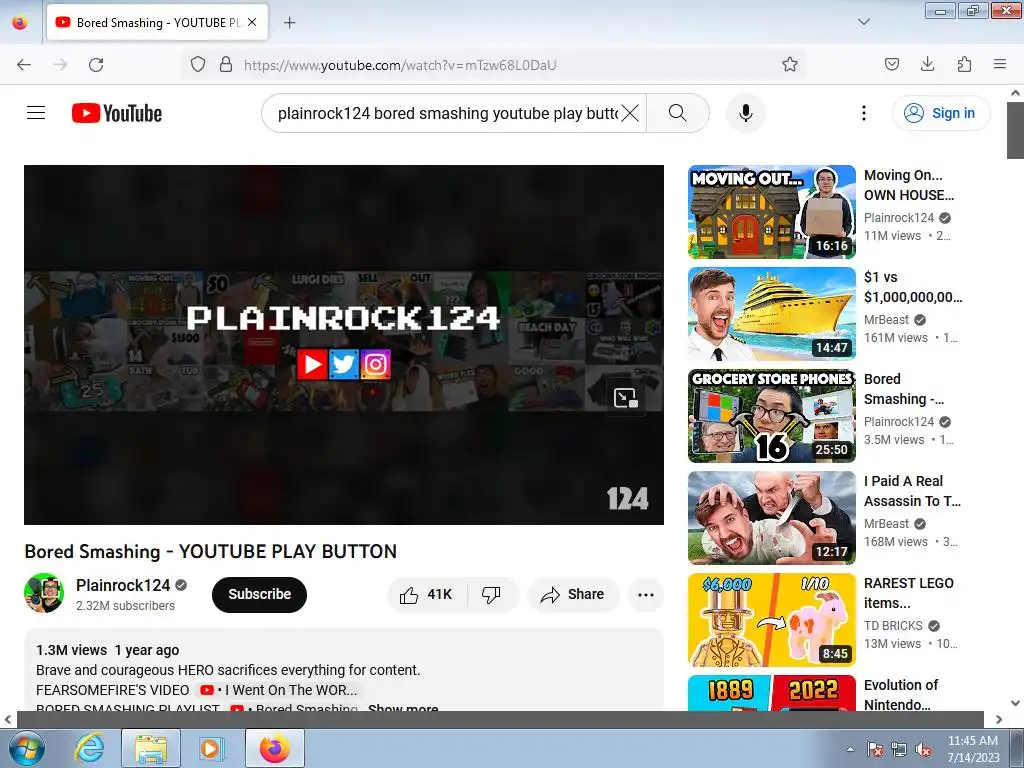The height and width of the screenshot is (768, 1024).
Task: Click the Twitter icon in the video banner
Action: click(x=344, y=364)
